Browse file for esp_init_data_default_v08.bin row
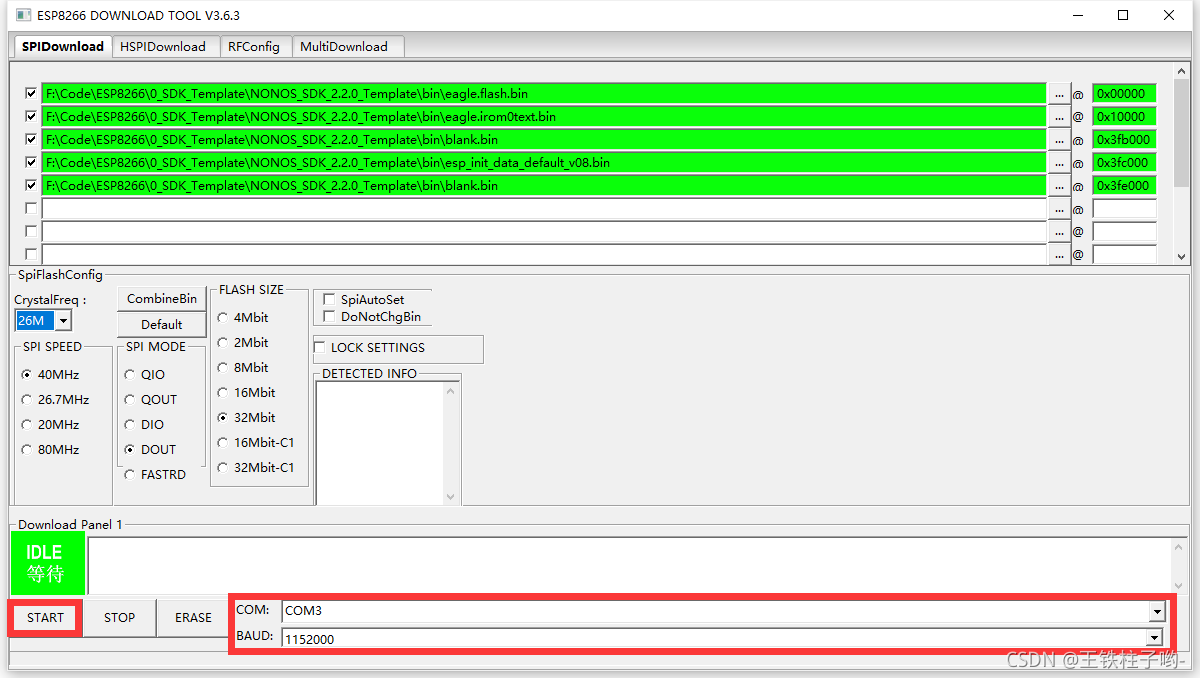The image size is (1200, 678). pyautogui.click(x=1059, y=162)
